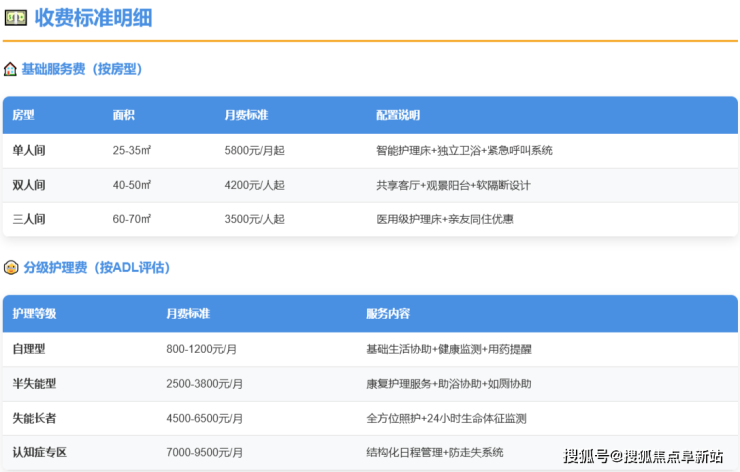Image resolution: width=740 pixels, height=472 pixels.
Task: Select the 房型 column header
Action: pos(23,115)
